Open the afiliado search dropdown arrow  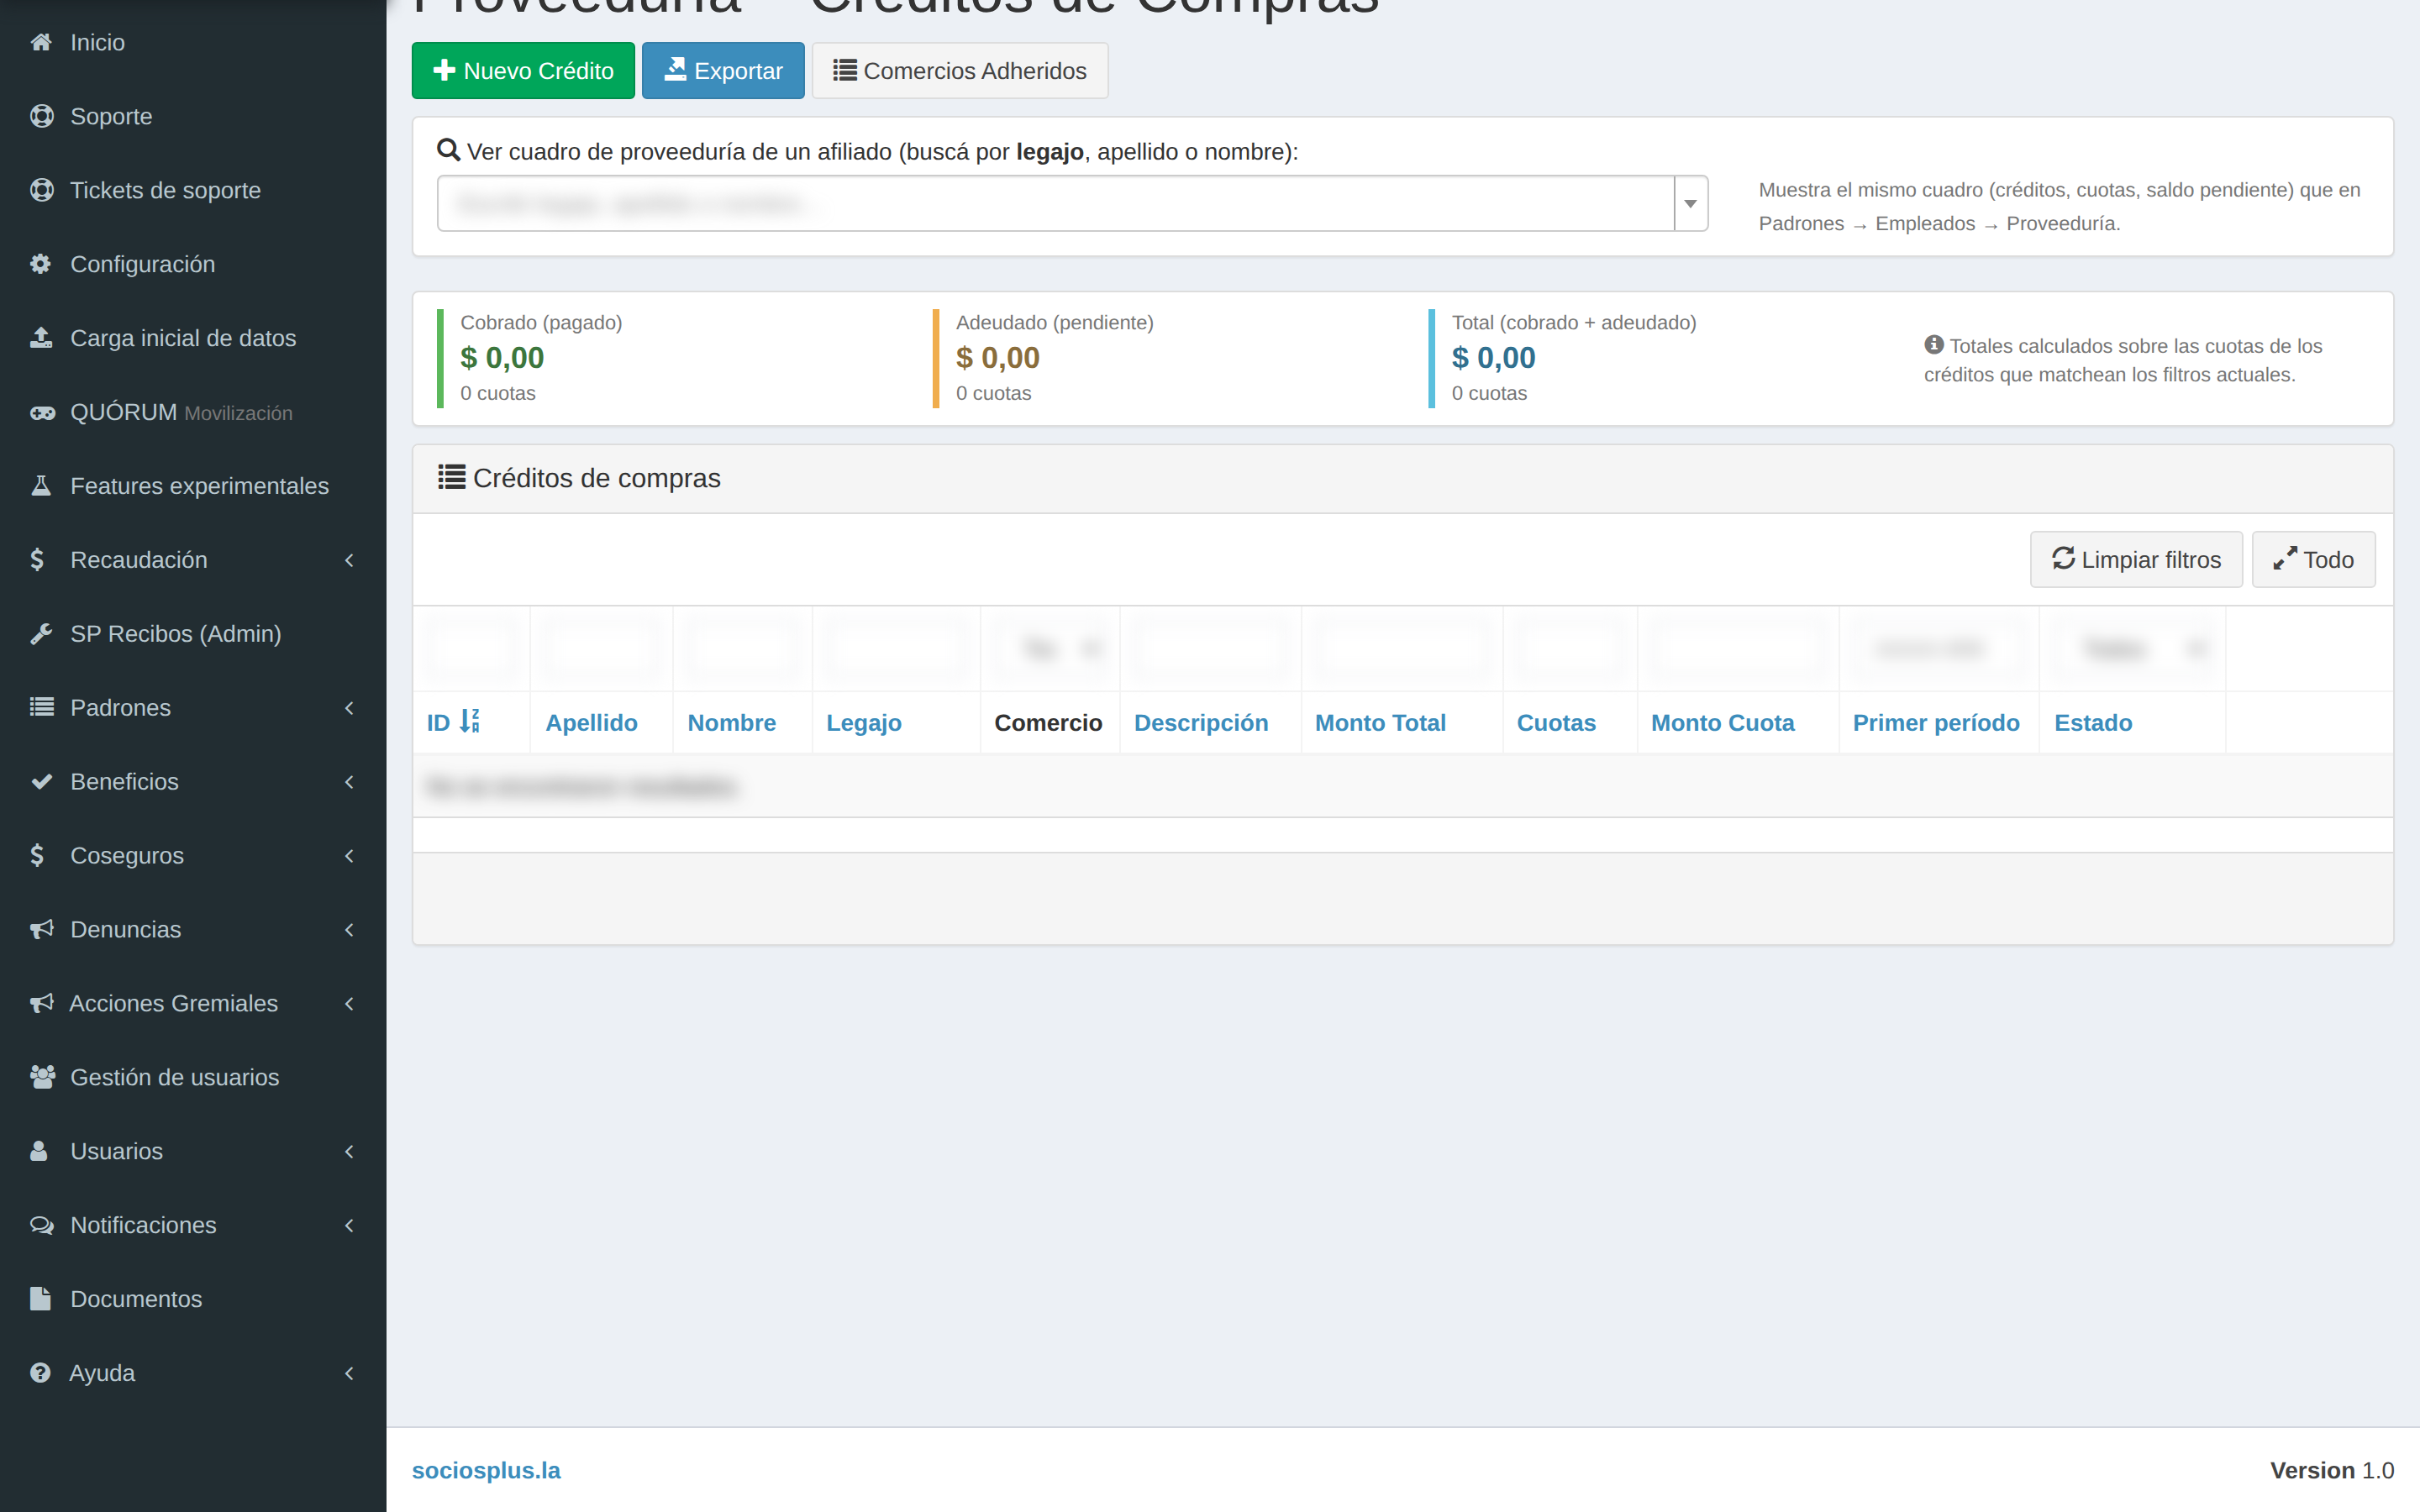pos(1691,204)
